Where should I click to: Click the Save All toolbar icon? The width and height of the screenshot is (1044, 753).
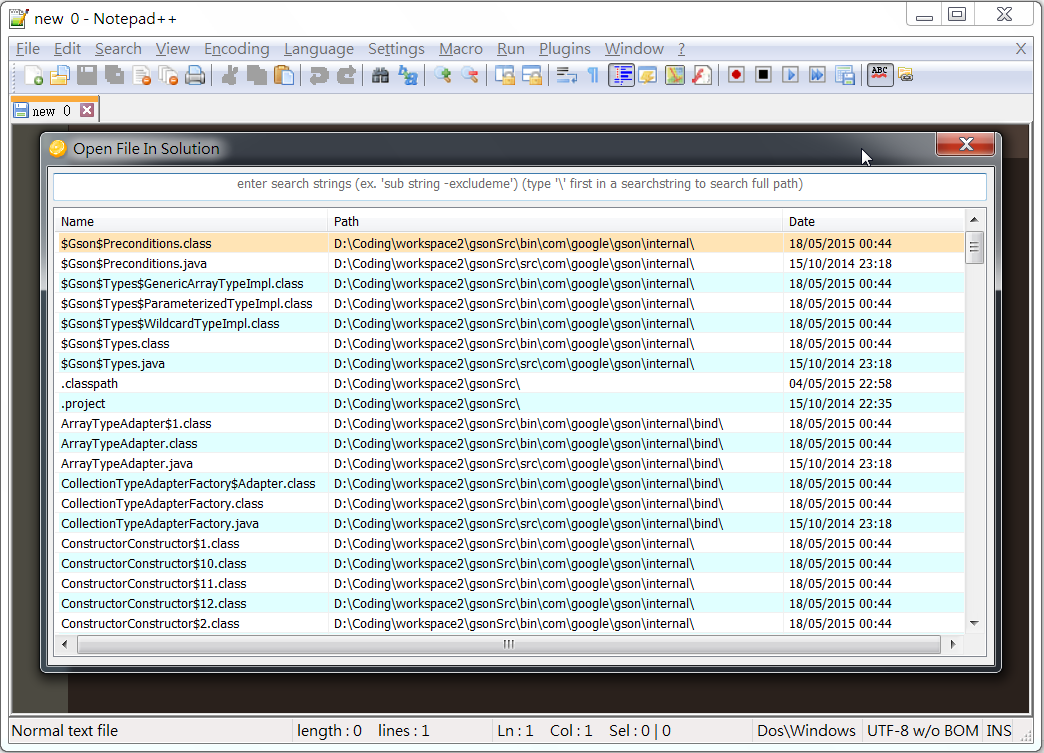pyautogui.click(x=115, y=75)
